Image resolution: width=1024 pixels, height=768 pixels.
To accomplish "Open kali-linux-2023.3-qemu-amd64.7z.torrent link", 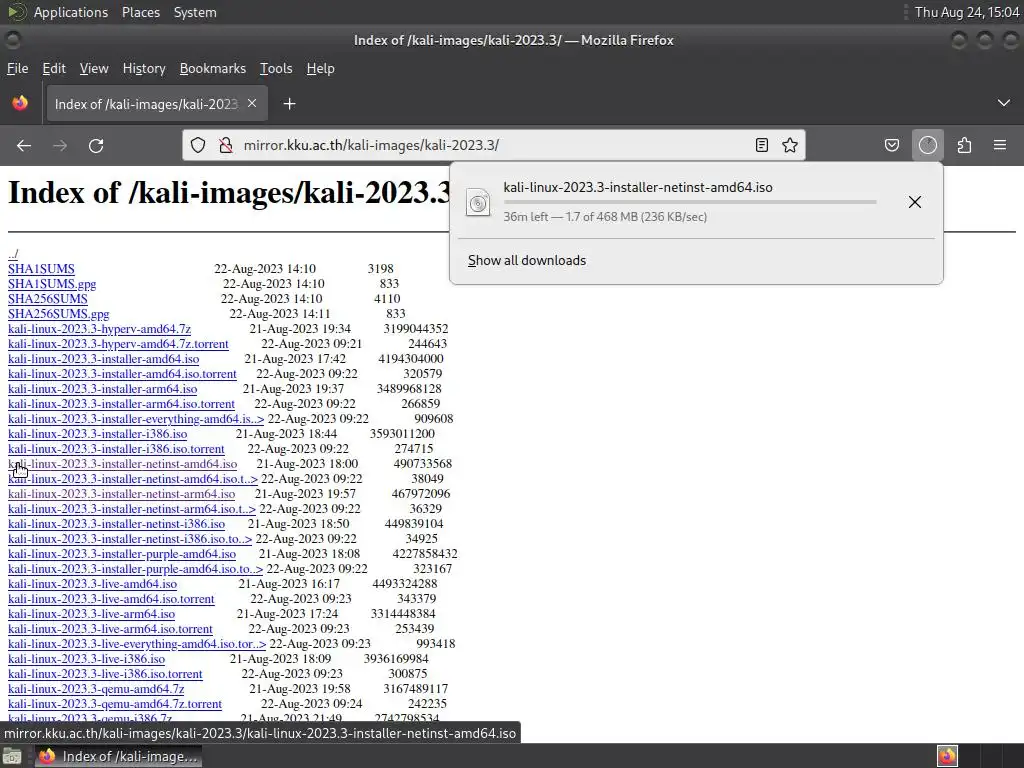I will 115,705.
